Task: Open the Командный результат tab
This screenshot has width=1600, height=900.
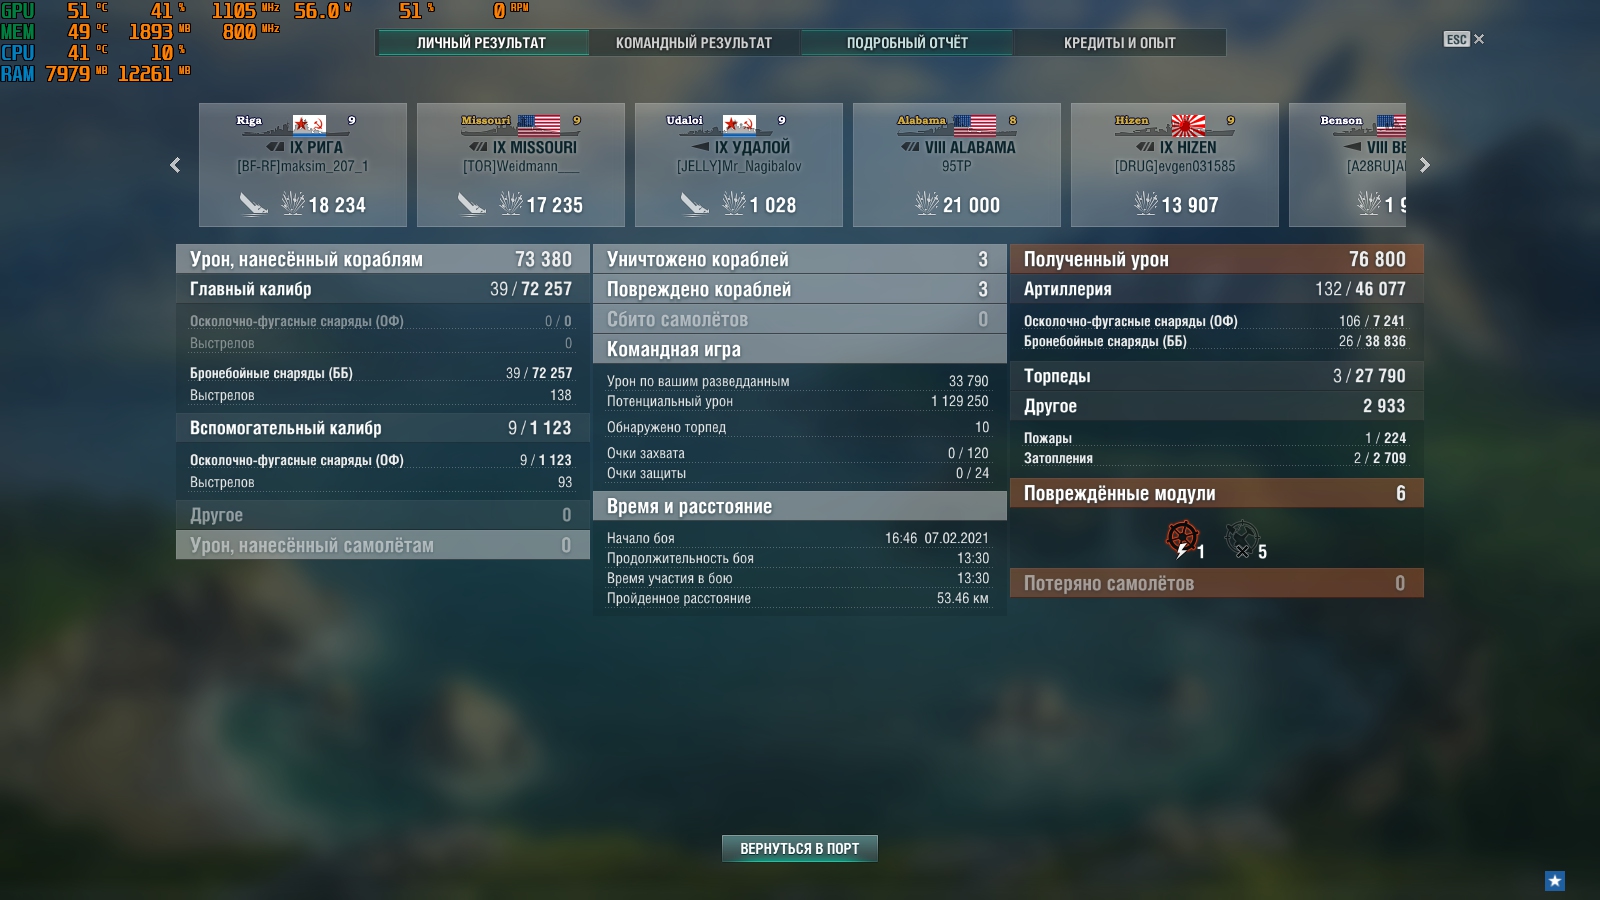Action: pyautogui.click(x=694, y=43)
